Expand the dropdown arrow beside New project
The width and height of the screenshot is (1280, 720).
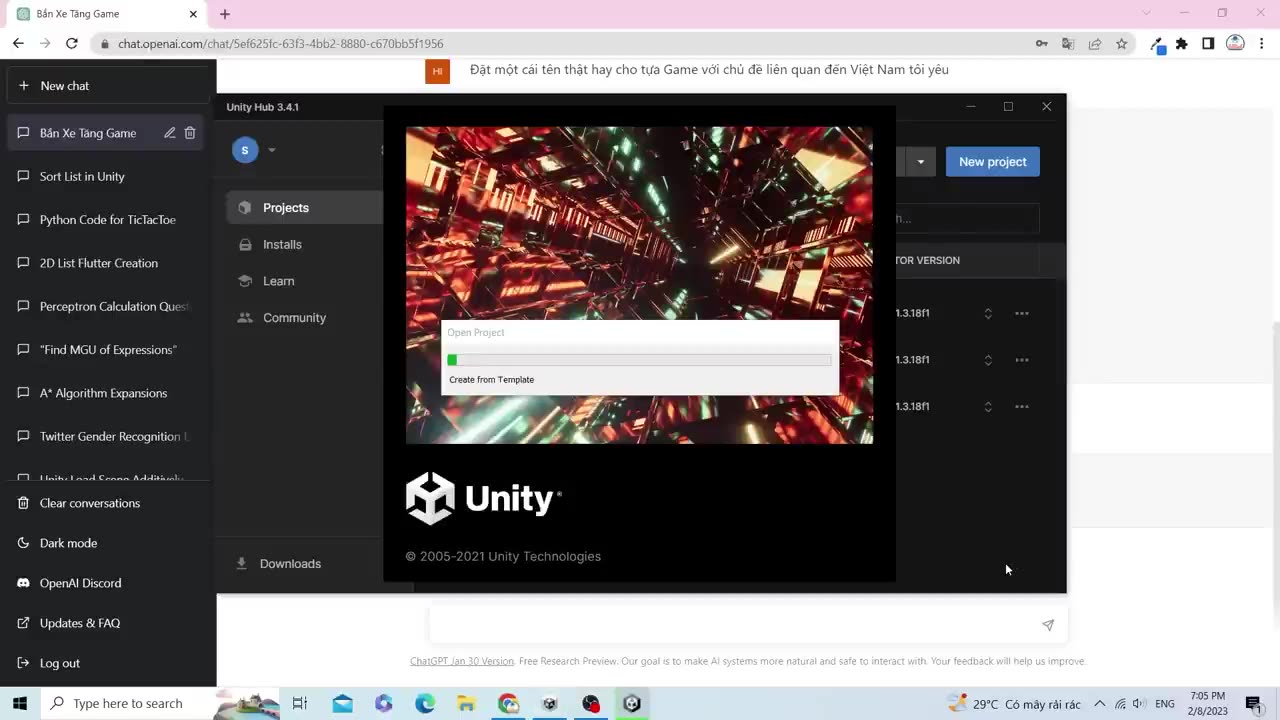click(920, 162)
